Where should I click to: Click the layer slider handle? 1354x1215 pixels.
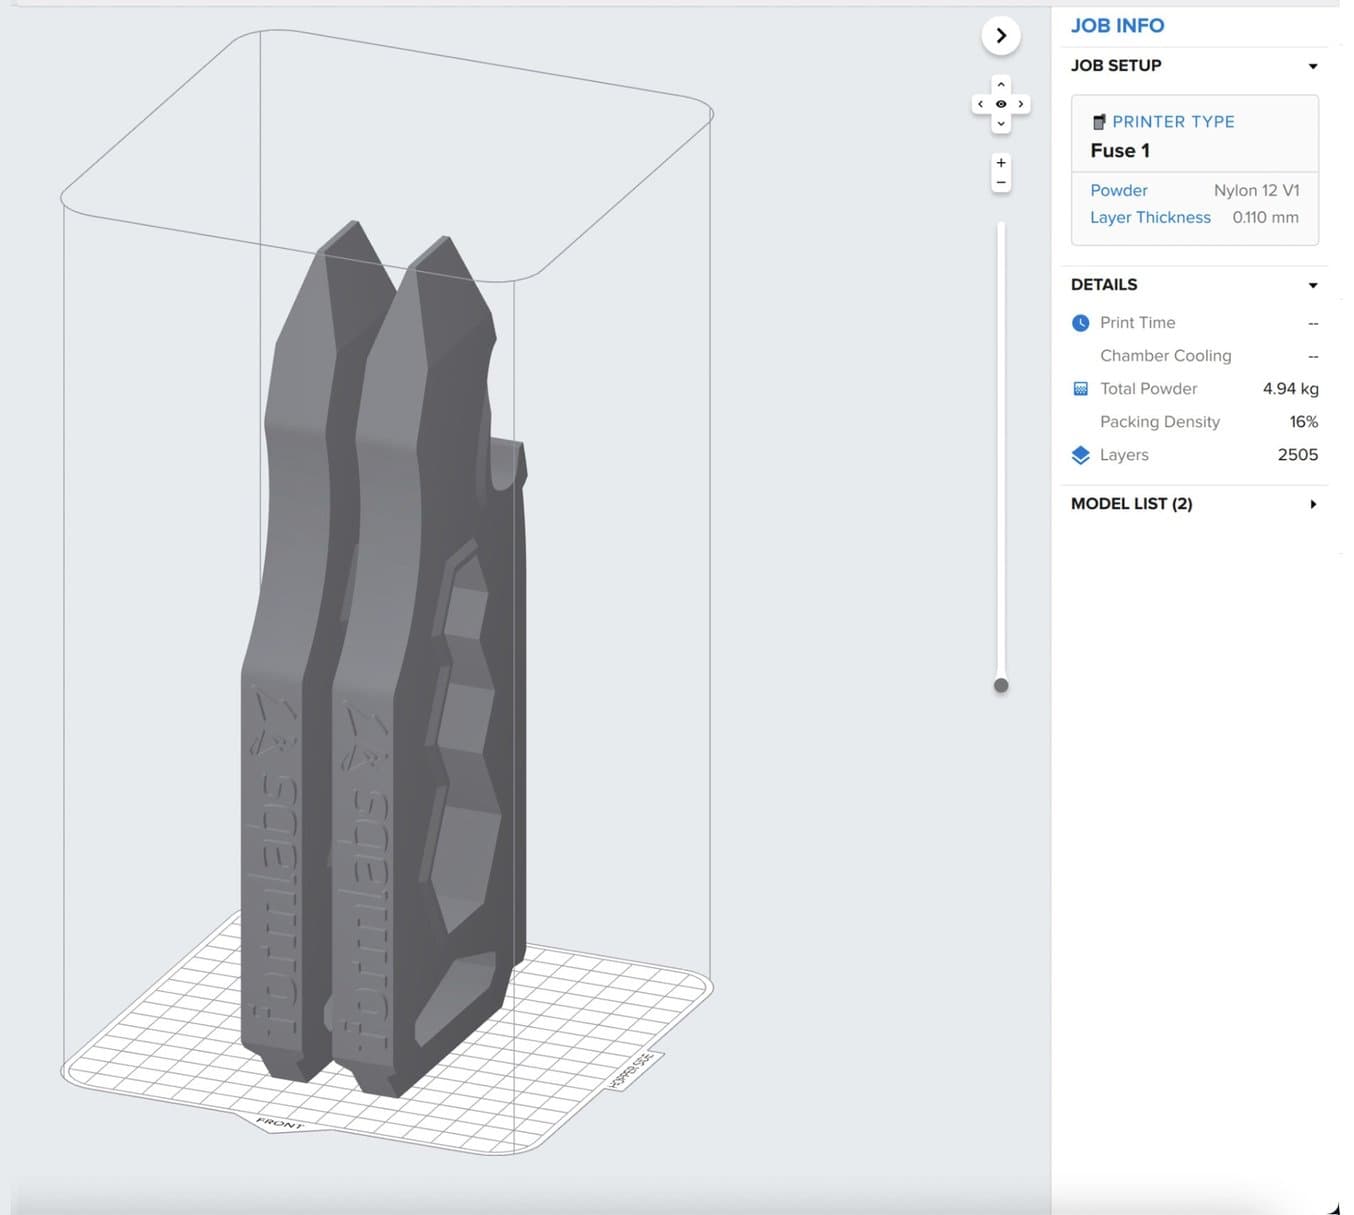[1001, 686]
